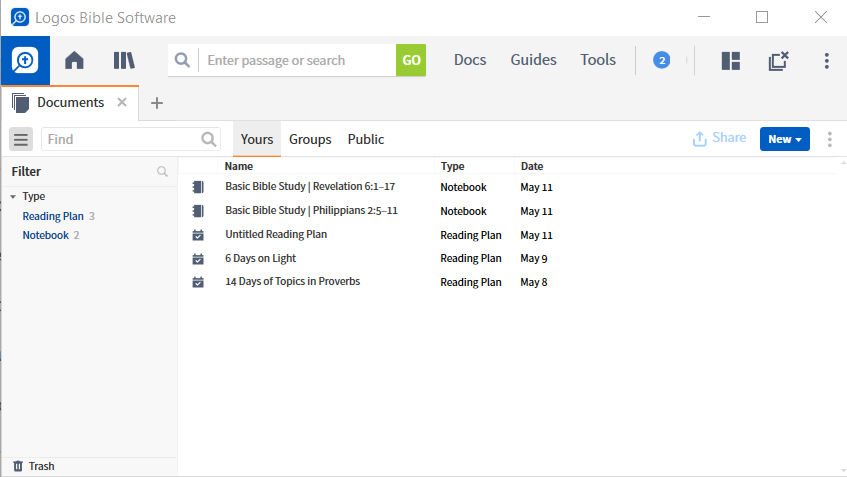Sort by the Date column header
This screenshot has height=477, width=847.
[x=532, y=166]
